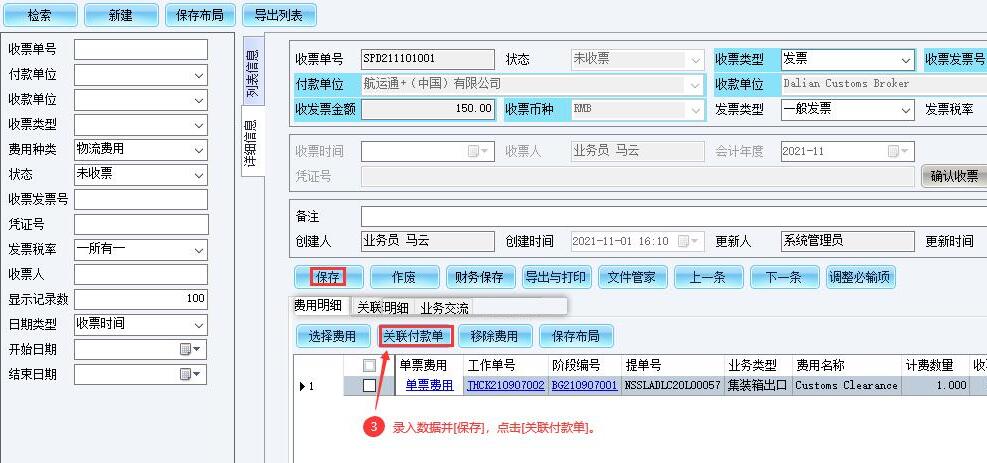
Task: Open the 收票时间 calendar picker icon
Action: 474,151
